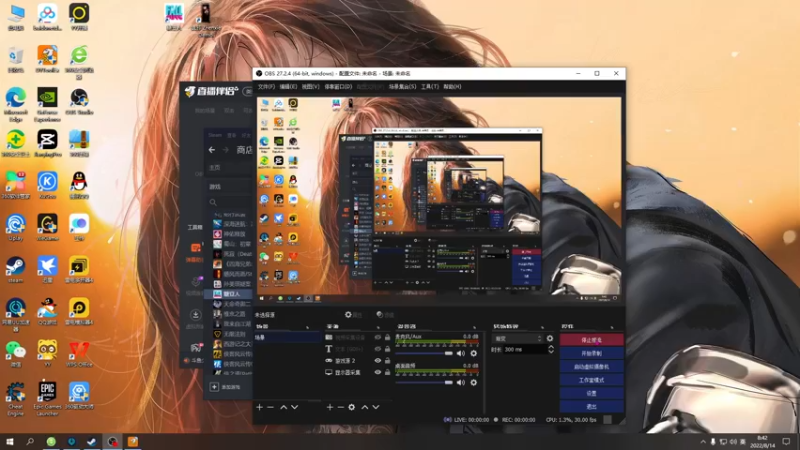Expand hidden system tray icons chevron
Screen dimensions: 800x450
pyautogui.click(x=703, y=442)
